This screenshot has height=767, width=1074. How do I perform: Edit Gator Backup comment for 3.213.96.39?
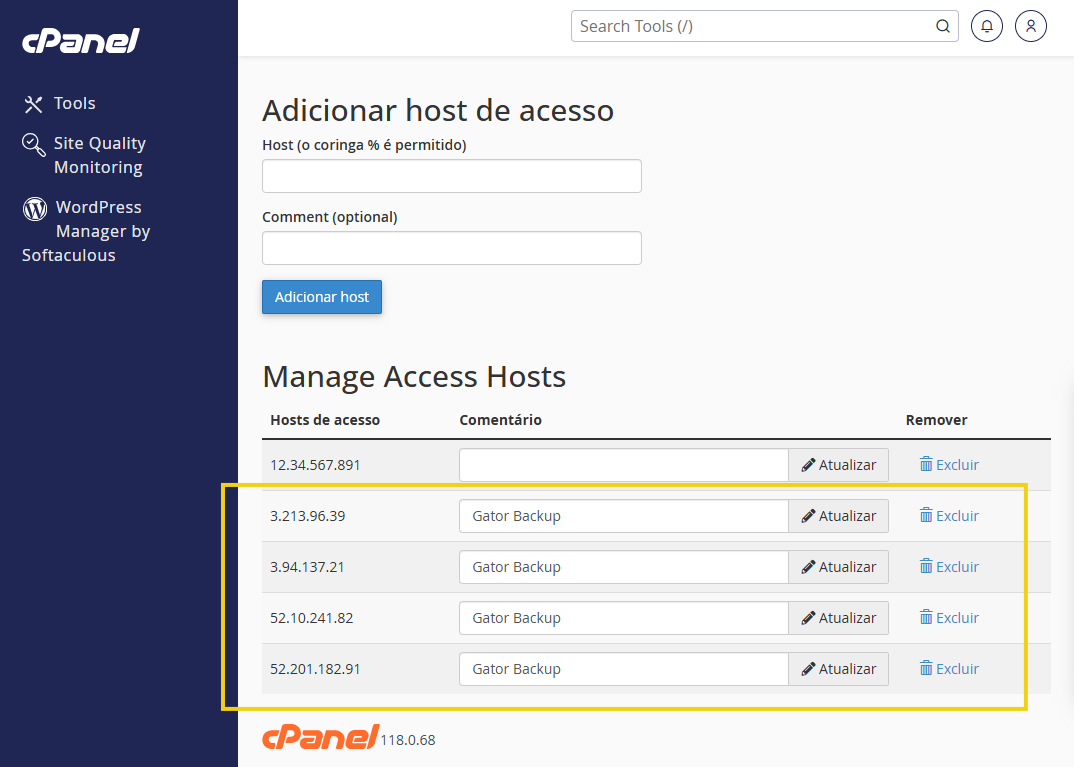pos(623,516)
